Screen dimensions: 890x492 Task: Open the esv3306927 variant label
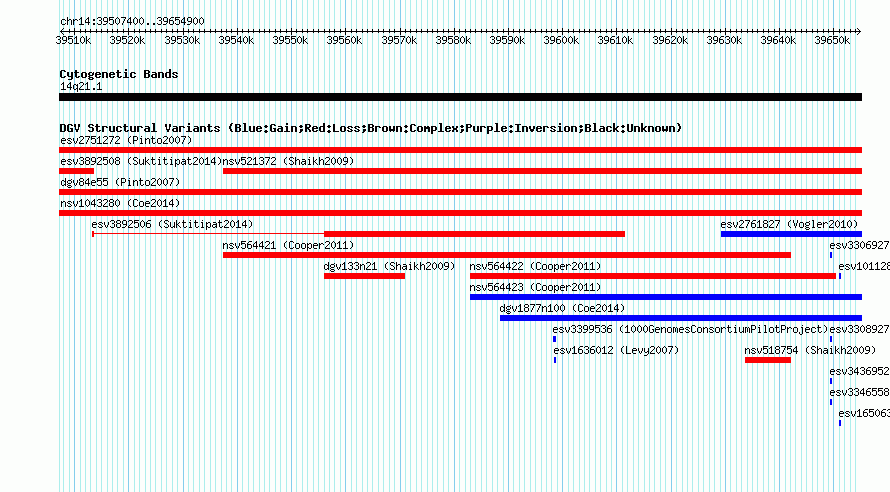tap(859, 245)
